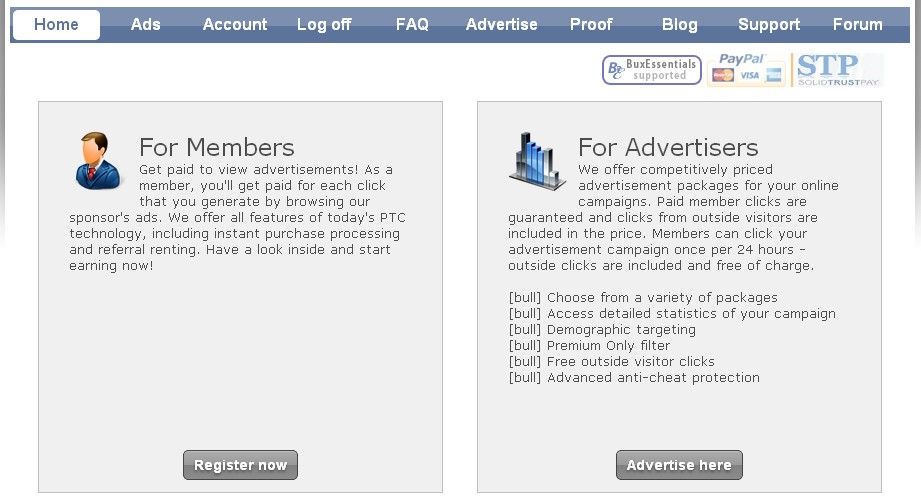This screenshot has width=921, height=503.
Task: Open the Ads menu item
Action: 145,25
